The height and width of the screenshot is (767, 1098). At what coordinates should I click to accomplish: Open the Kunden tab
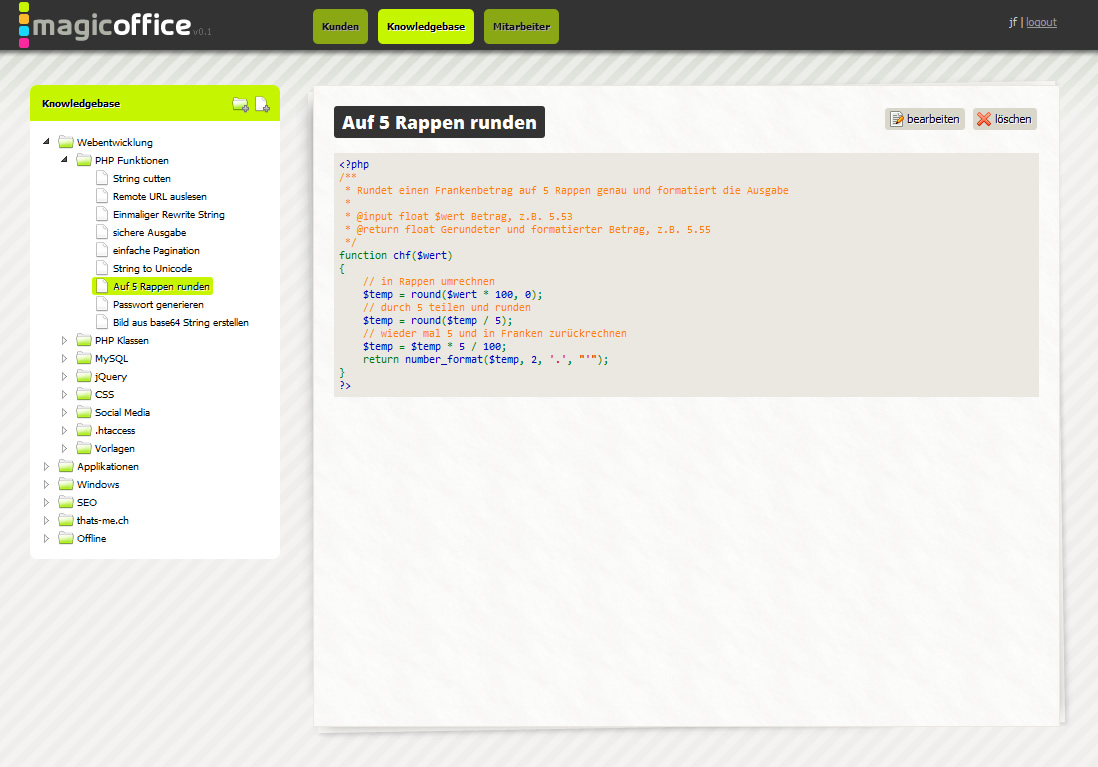340,27
